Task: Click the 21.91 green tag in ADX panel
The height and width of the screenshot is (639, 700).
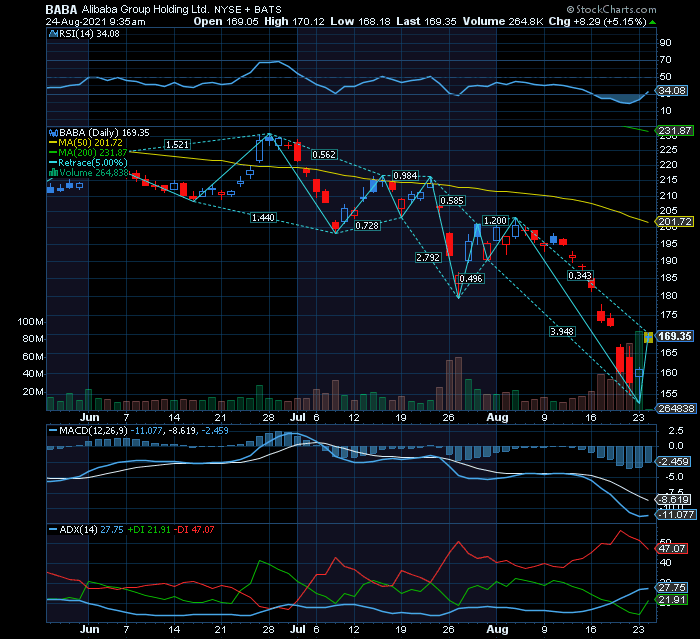Action: pyautogui.click(x=672, y=600)
